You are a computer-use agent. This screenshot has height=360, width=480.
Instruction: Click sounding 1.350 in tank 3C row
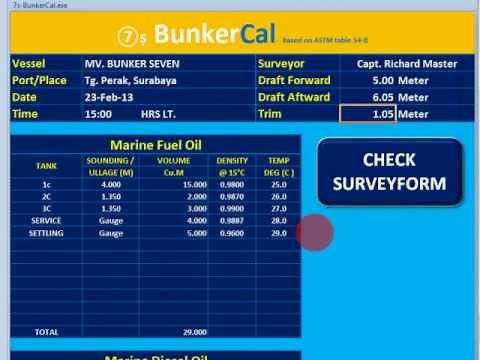[x=111, y=209]
